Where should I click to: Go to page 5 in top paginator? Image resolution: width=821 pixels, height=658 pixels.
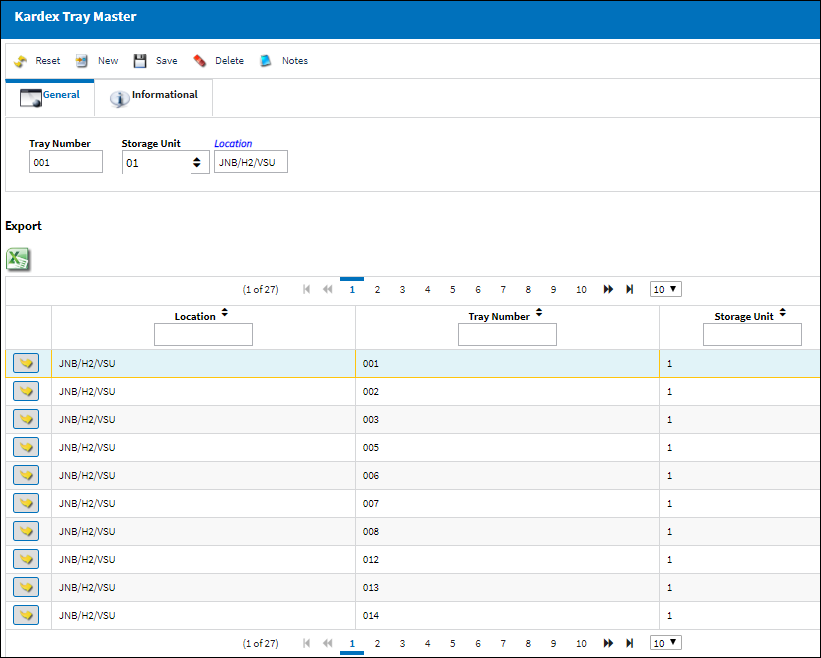coord(452,289)
